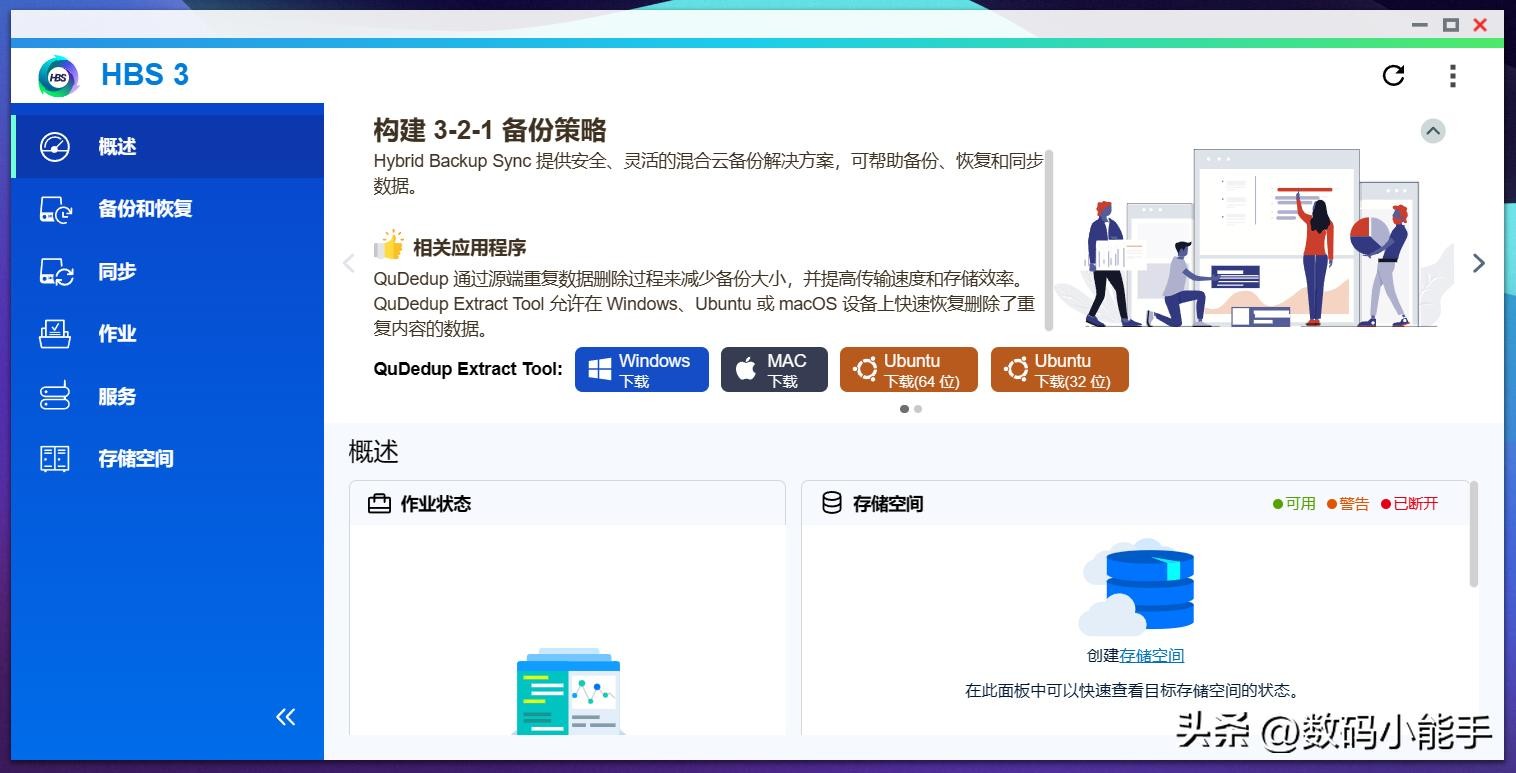Click the 同步 sync sidebar icon
Viewport: 1516px width, 773px height.
click(56, 272)
